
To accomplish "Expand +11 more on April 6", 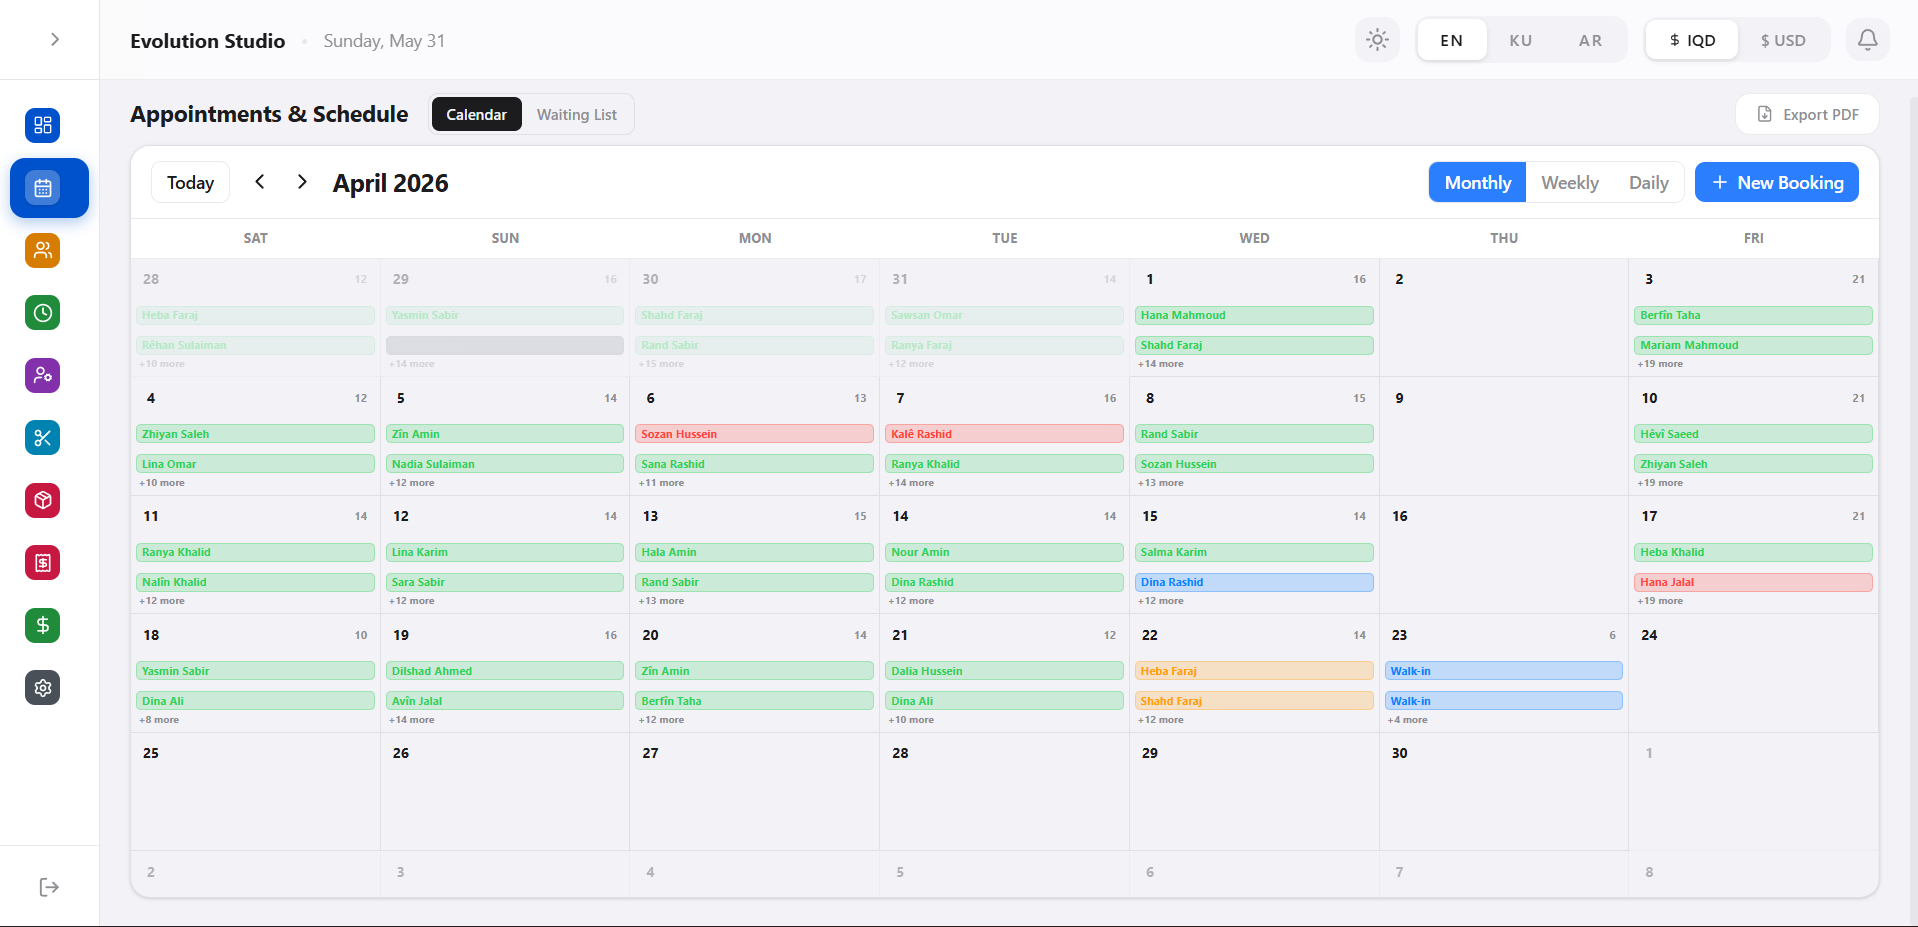I will (x=661, y=483).
